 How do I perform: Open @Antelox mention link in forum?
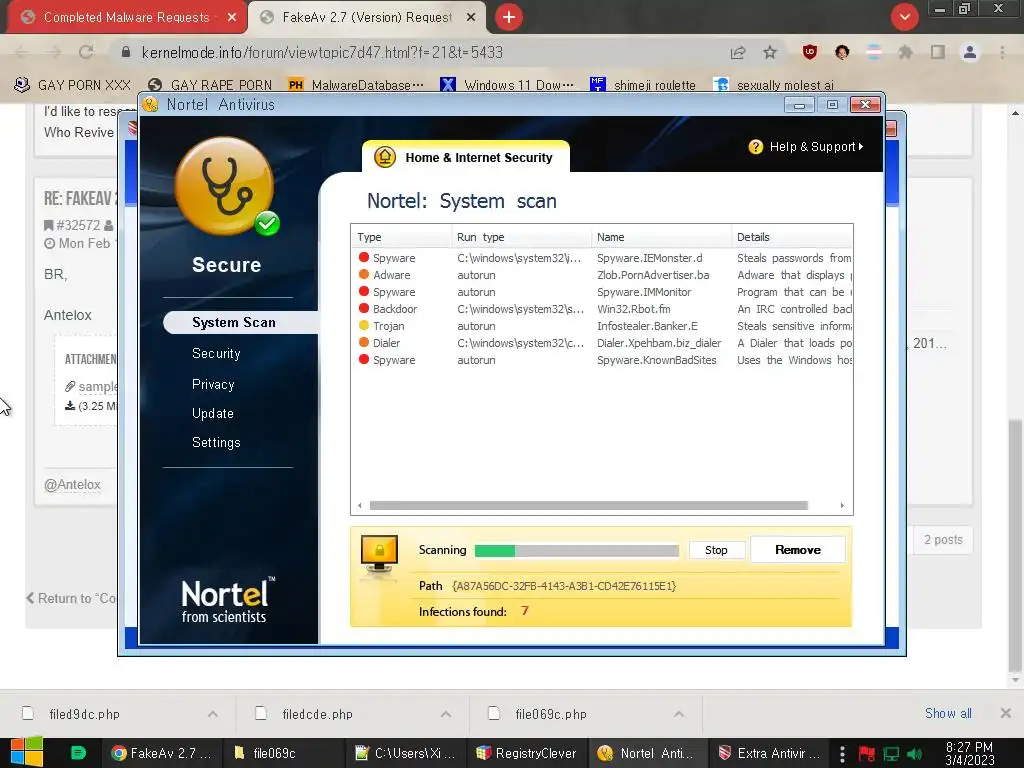coord(72,485)
